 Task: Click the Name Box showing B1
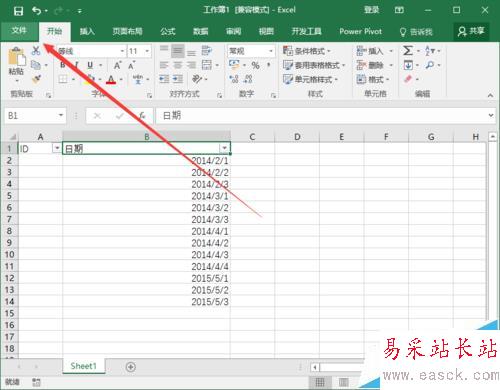point(35,116)
